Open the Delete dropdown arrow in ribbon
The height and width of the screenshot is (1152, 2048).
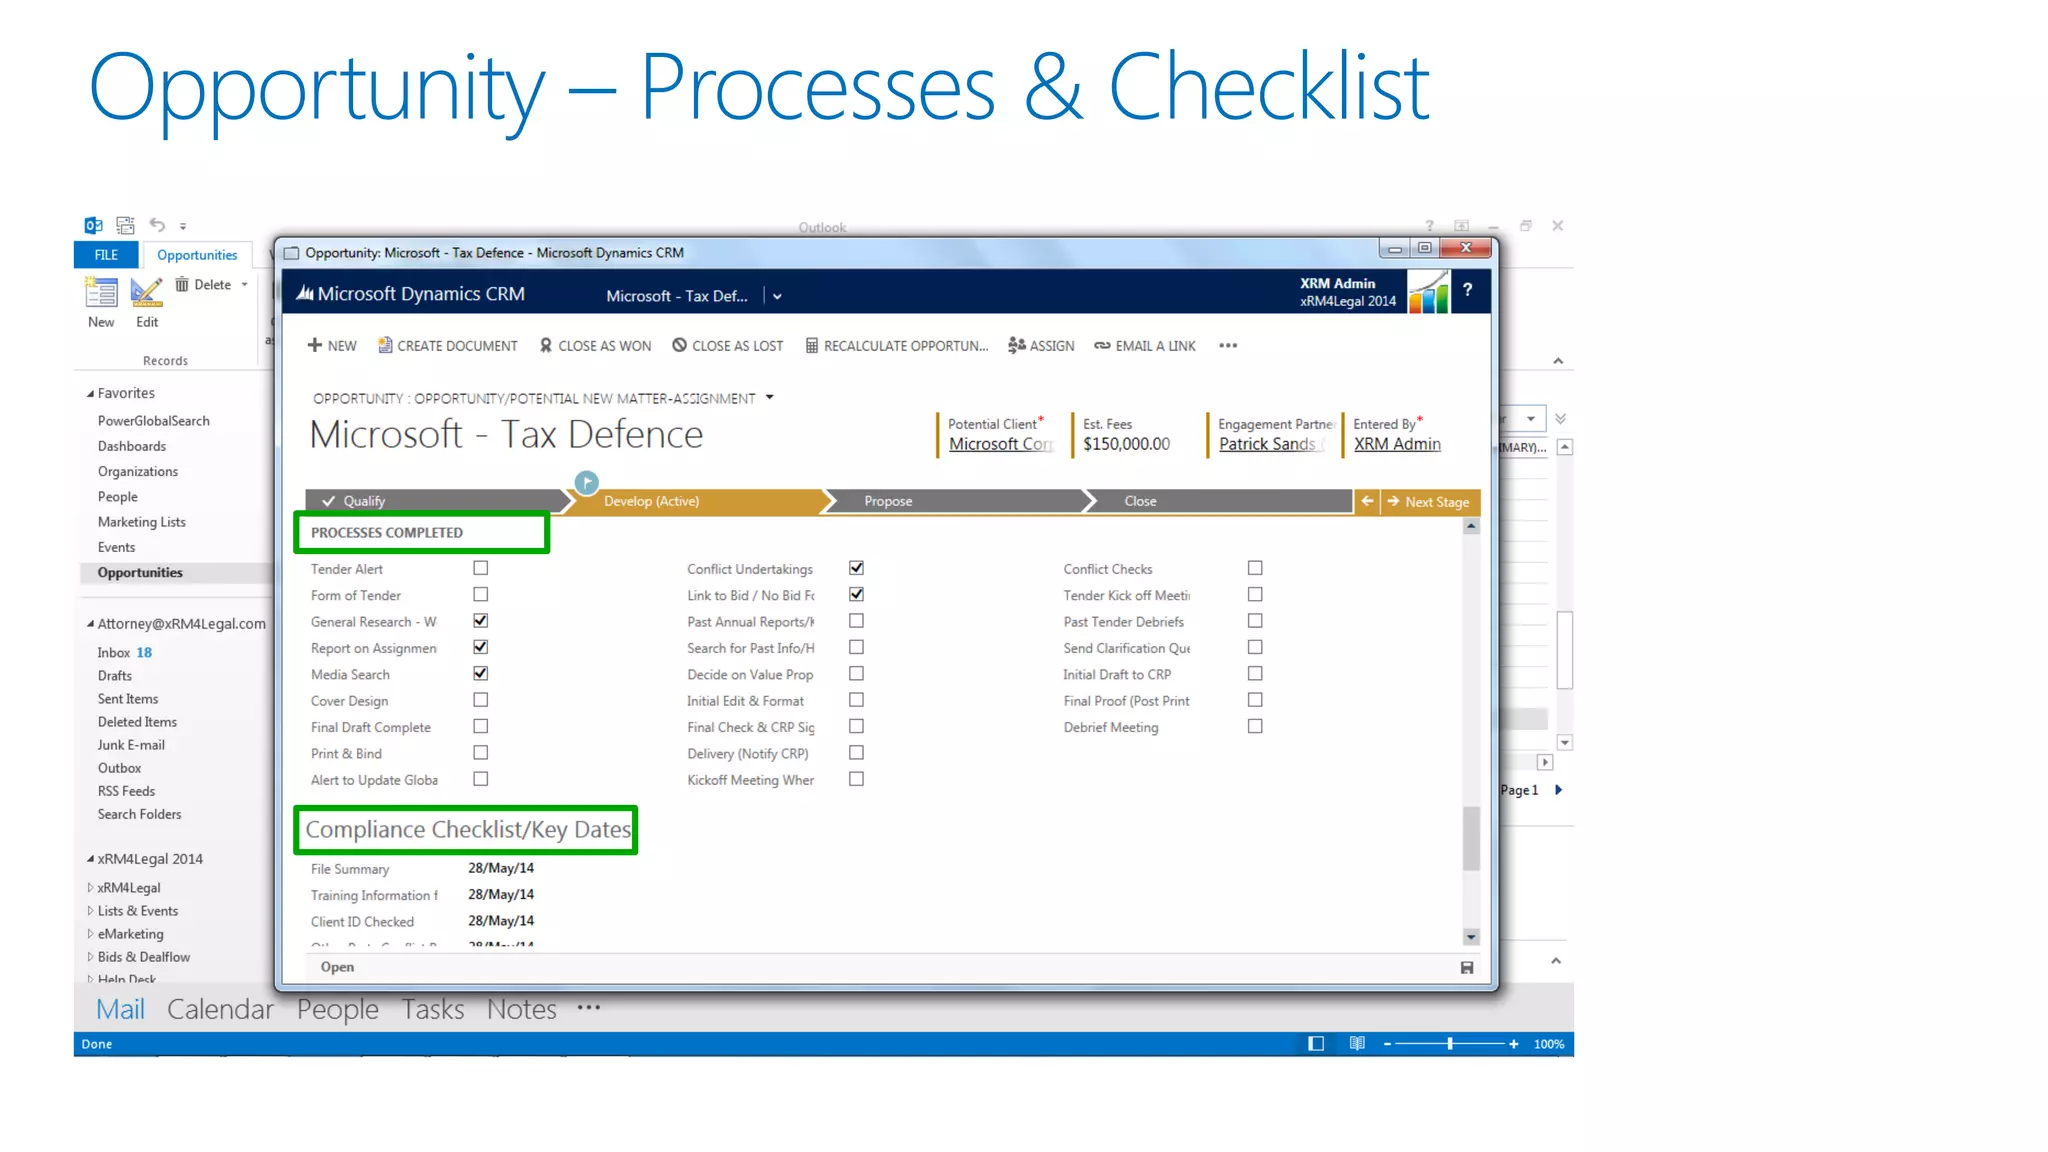[244, 285]
